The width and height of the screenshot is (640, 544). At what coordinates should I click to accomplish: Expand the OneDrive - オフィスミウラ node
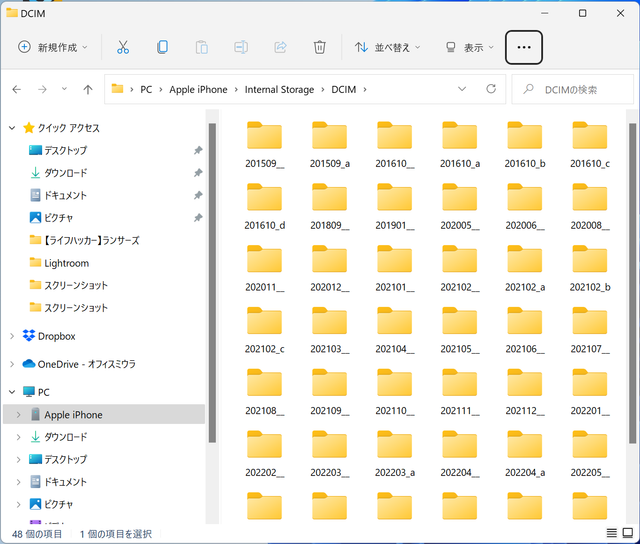pyautogui.click(x=12, y=363)
